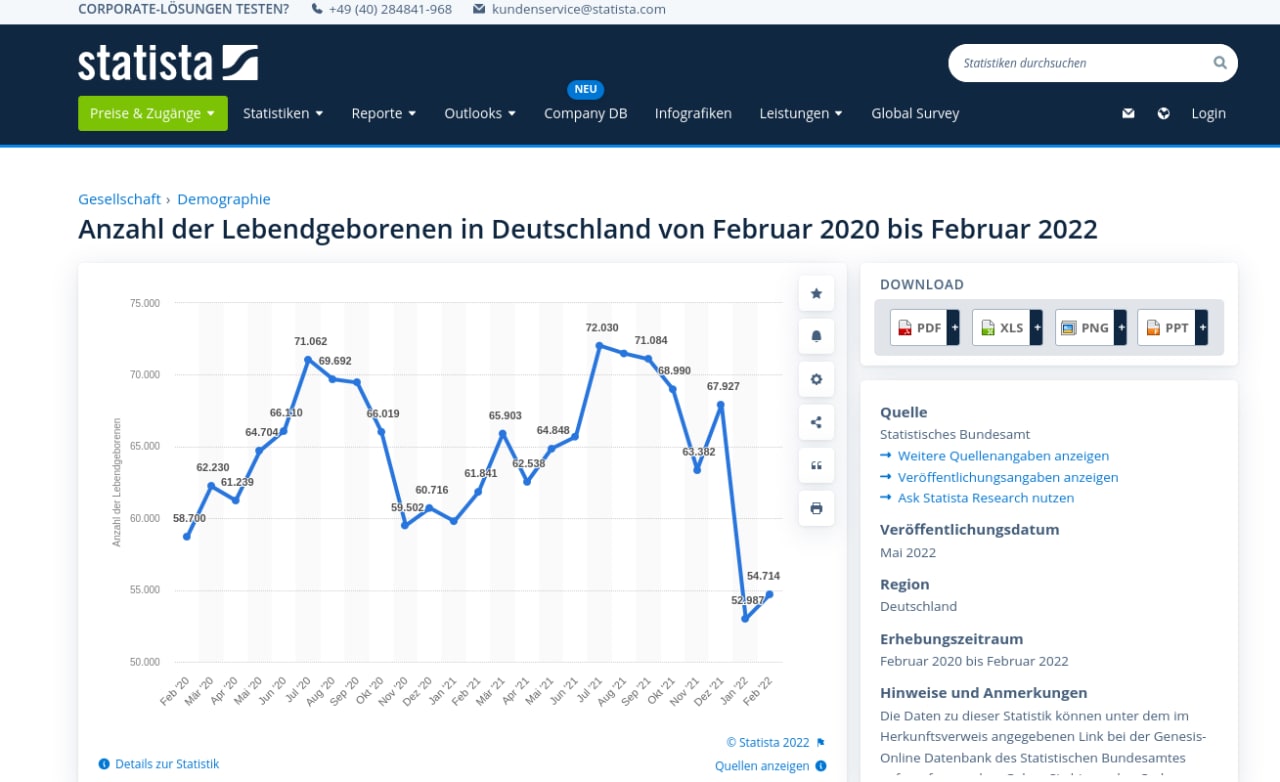The height and width of the screenshot is (782, 1280).
Task: Expand the Preise & Zugänge dropdown
Action: pyautogui.click(x=153, y=113)
